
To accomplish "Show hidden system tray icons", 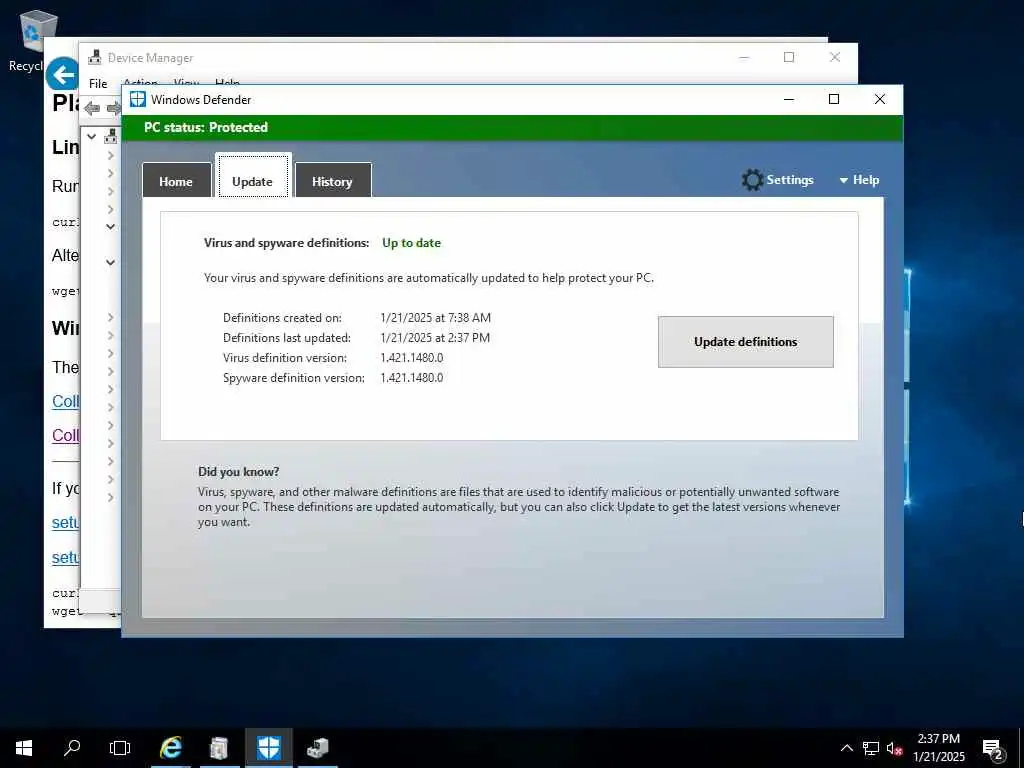I will (846, 748).
